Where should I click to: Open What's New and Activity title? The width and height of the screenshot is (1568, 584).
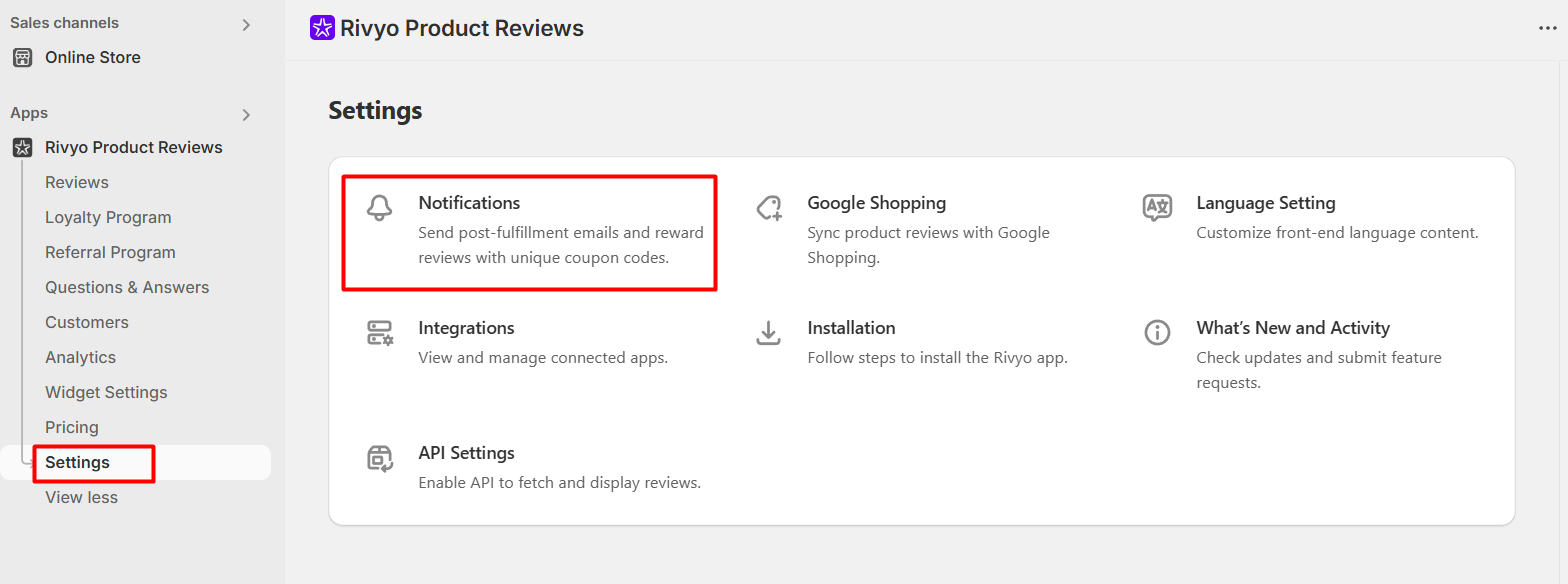1293,328
